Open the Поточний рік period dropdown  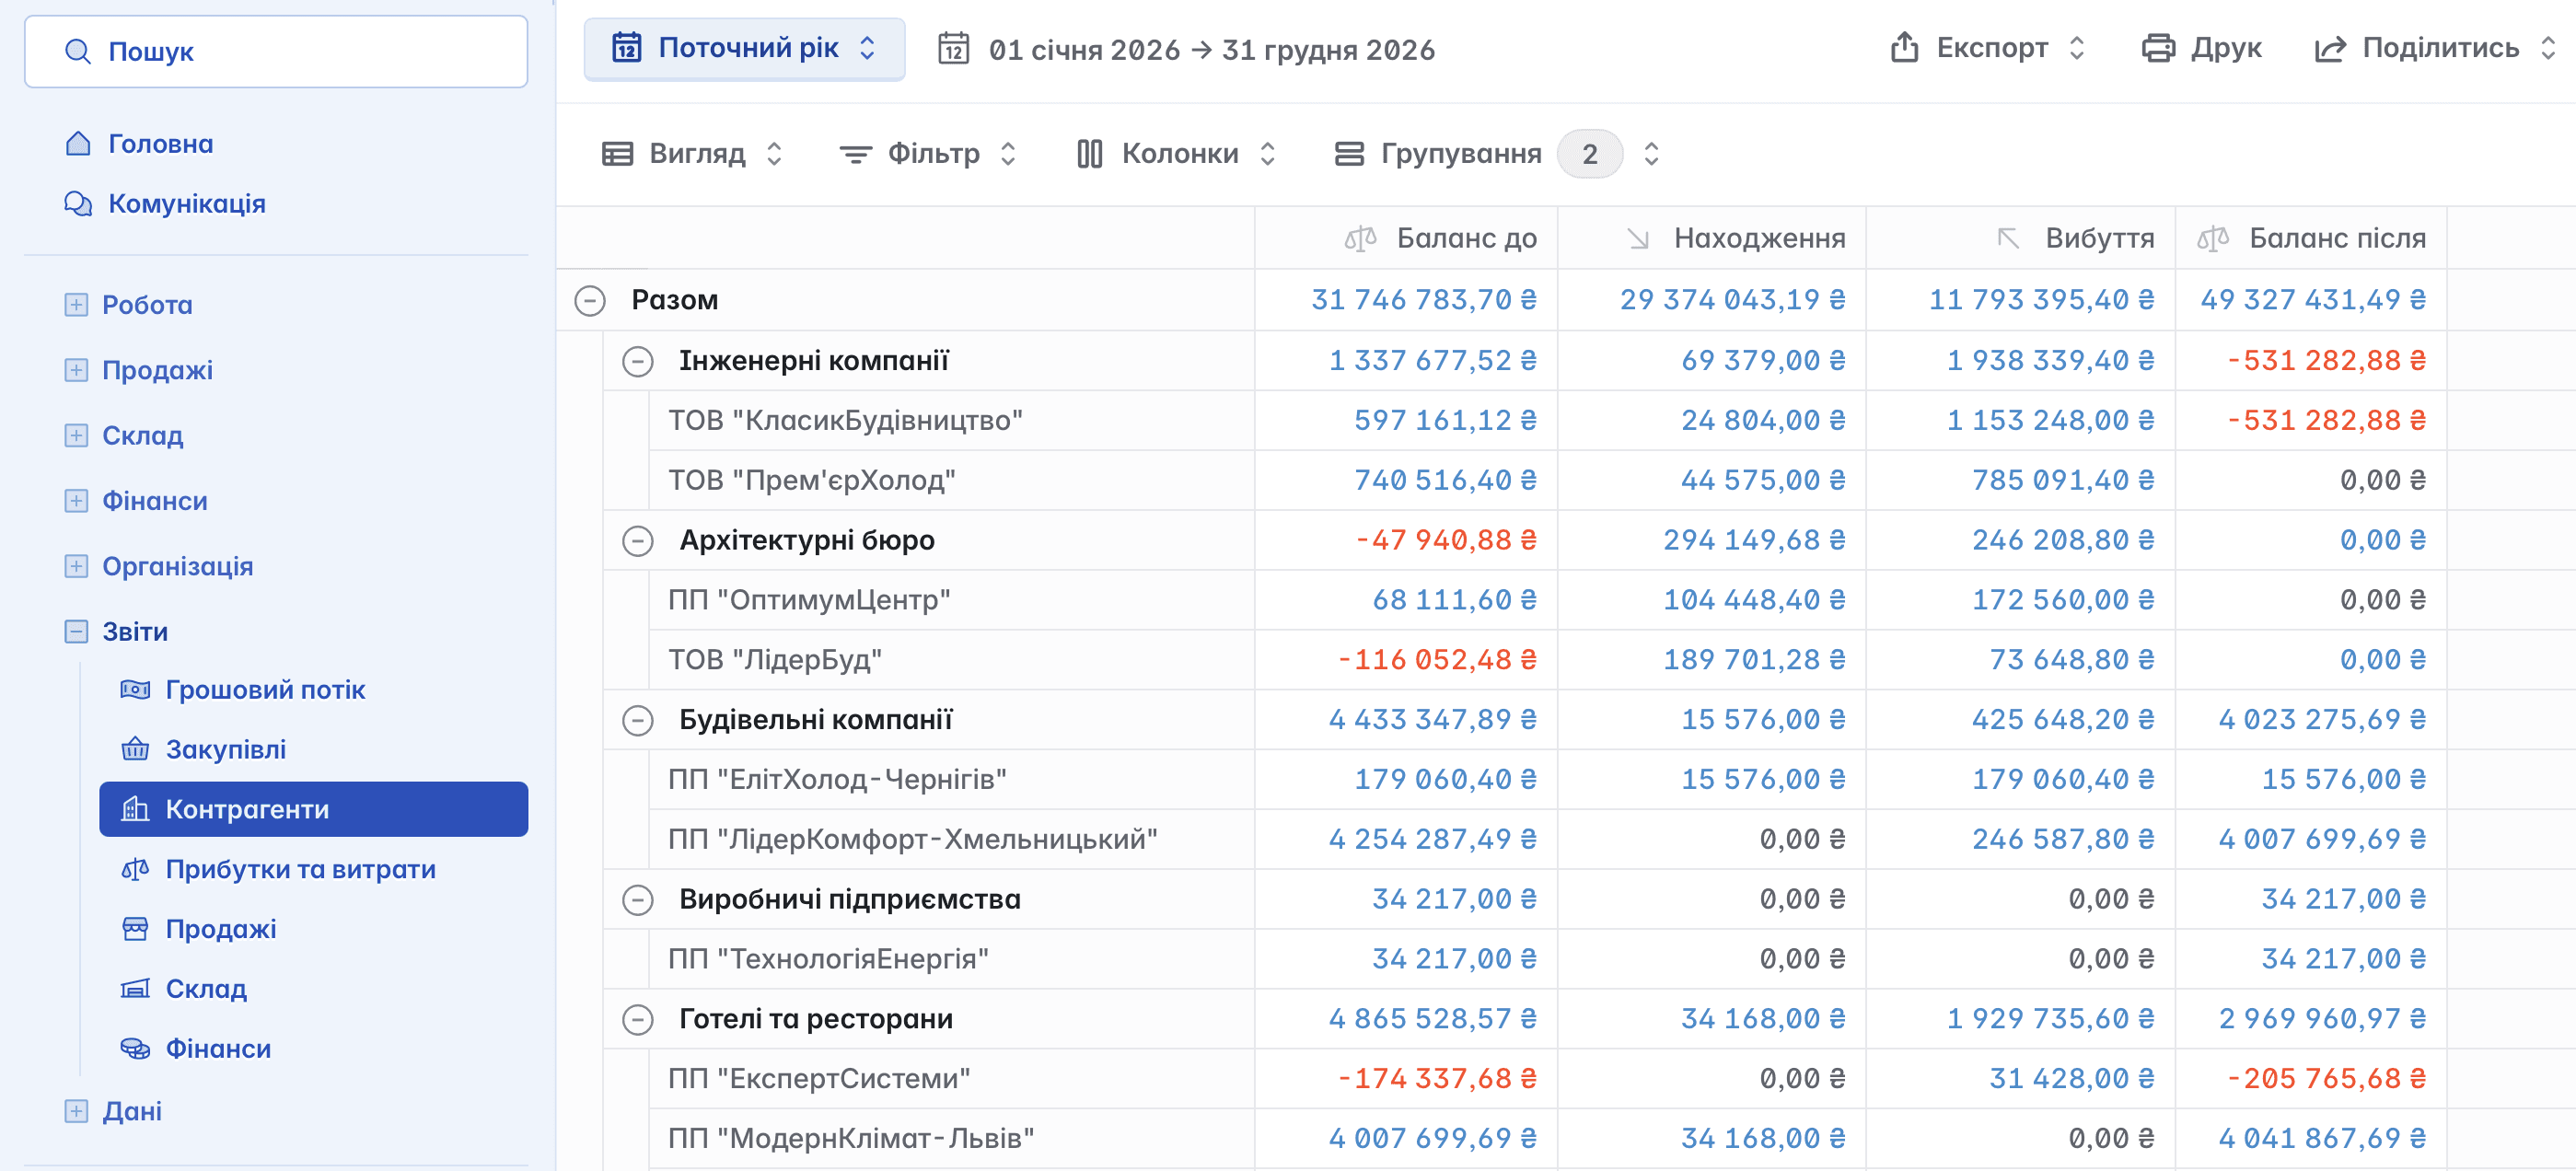745,48
